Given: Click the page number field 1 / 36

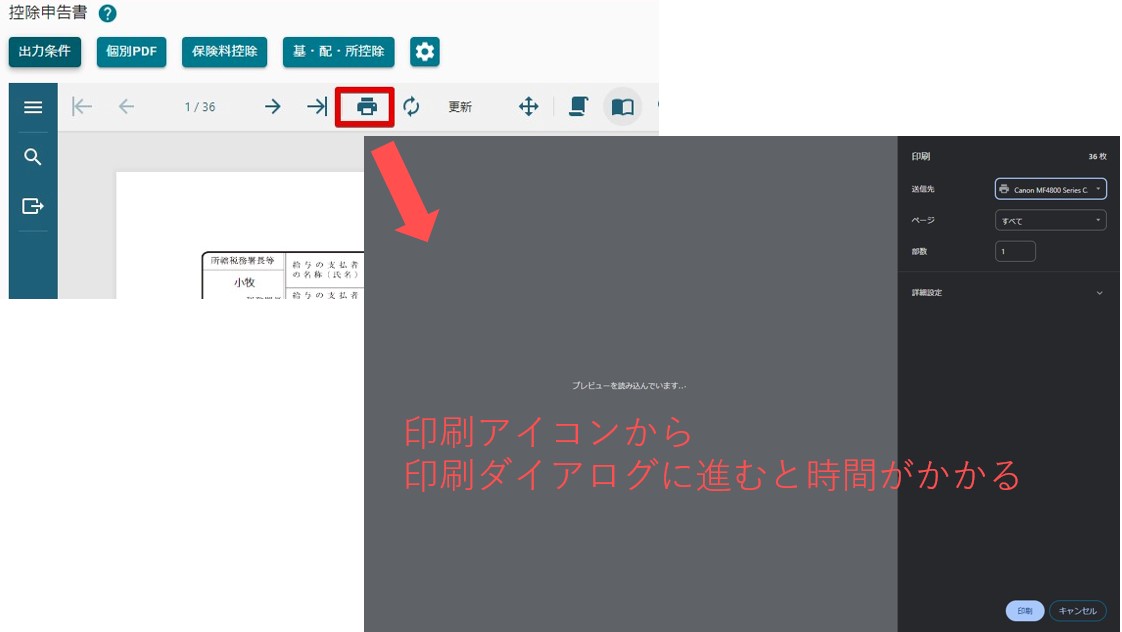Looking at the screenshot, I should [x=200, y=107].
